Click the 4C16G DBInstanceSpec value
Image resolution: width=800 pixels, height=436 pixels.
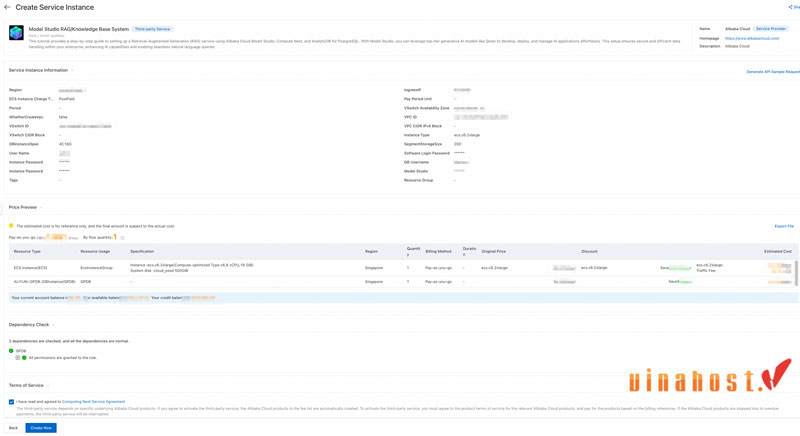(65, 144)
